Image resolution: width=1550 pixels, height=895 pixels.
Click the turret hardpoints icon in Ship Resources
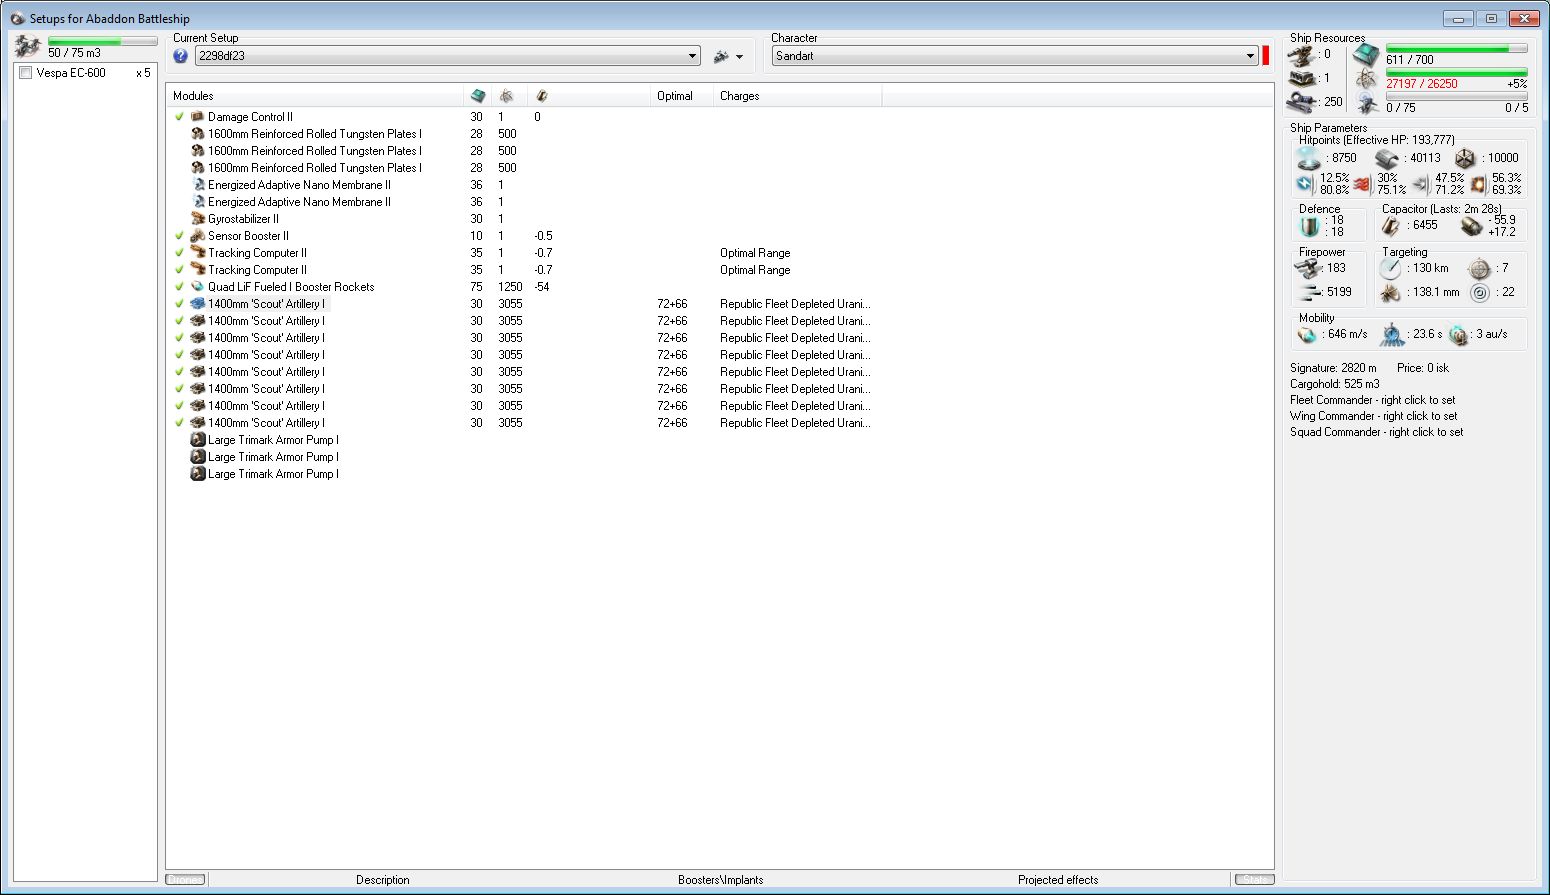[x=1301, y=54]
